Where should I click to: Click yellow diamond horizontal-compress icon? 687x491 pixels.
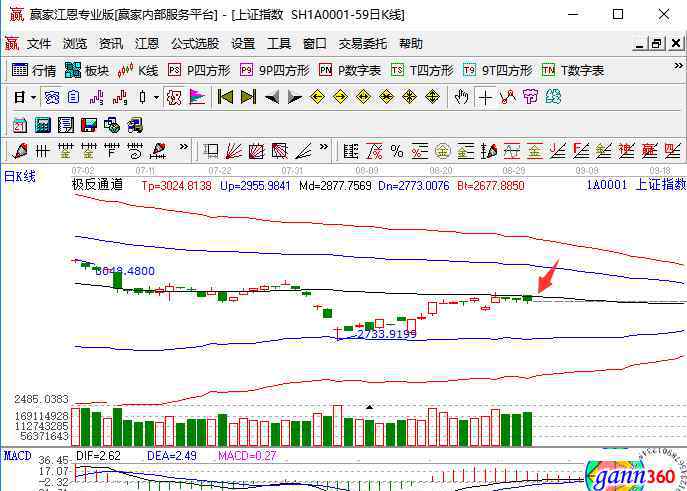point(386,97)
